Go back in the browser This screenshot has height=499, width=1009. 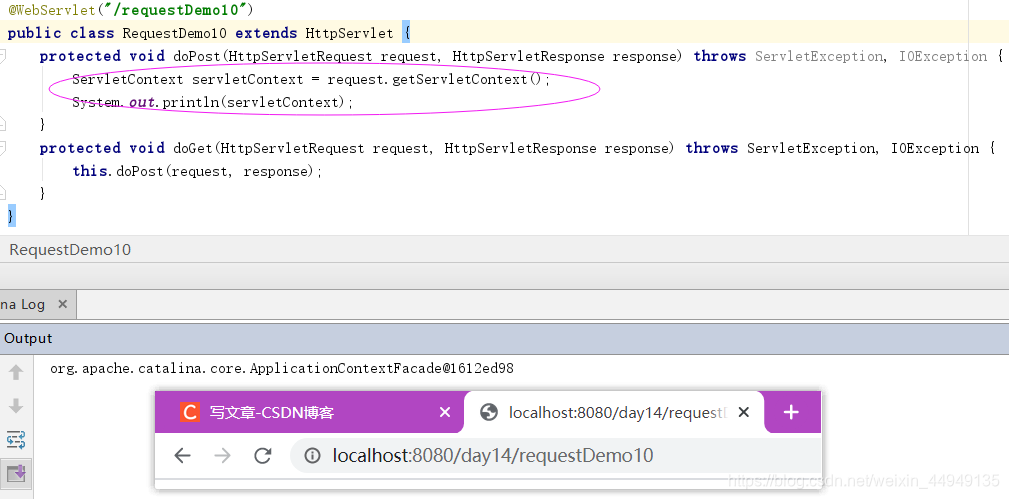tap(183, 456)
